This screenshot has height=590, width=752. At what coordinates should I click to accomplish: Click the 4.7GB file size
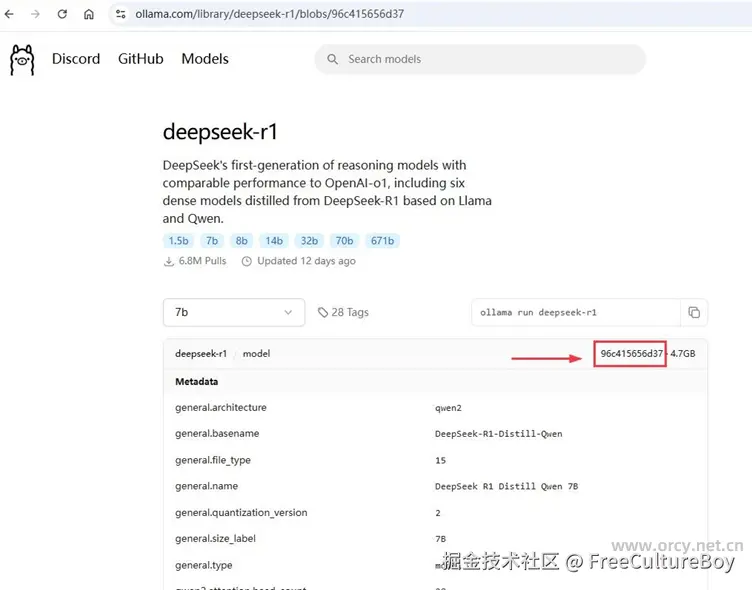[682, 354]
